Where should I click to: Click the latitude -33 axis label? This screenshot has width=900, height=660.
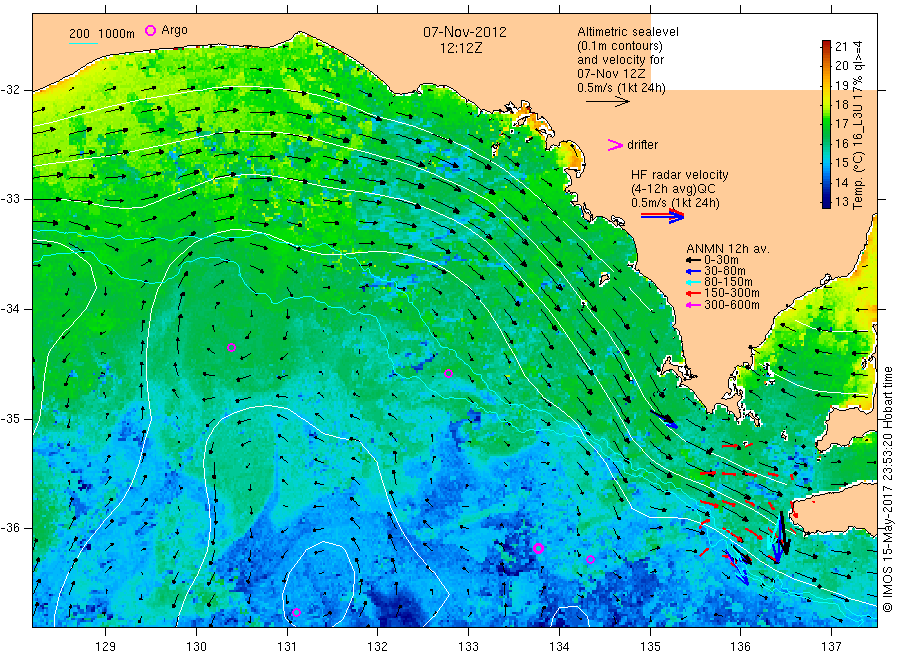(x=10, y=199)
